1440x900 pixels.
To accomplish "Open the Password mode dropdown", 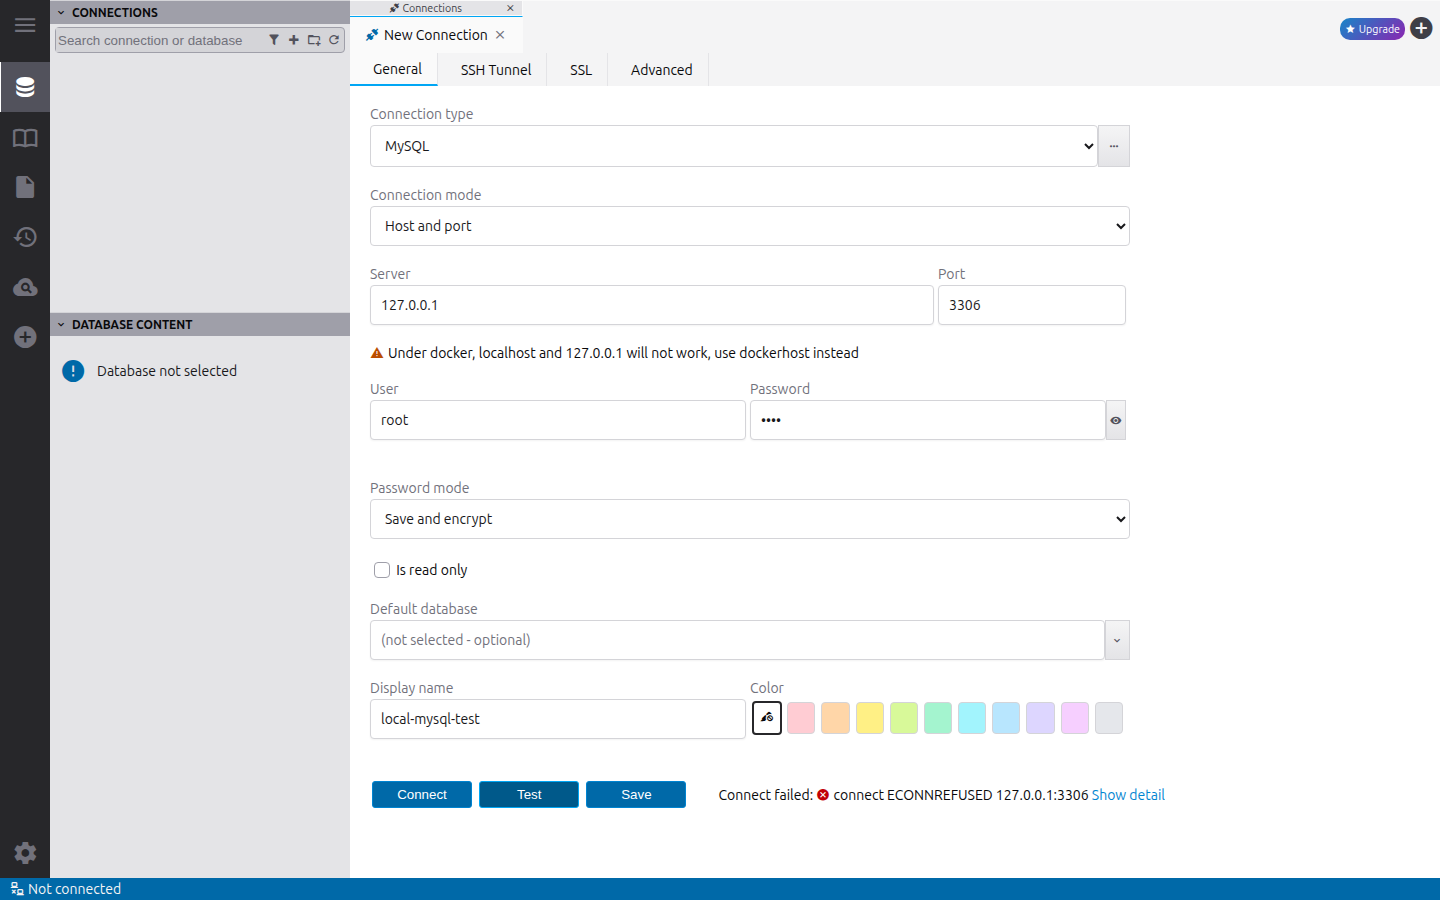I will (x=750, y=519).
